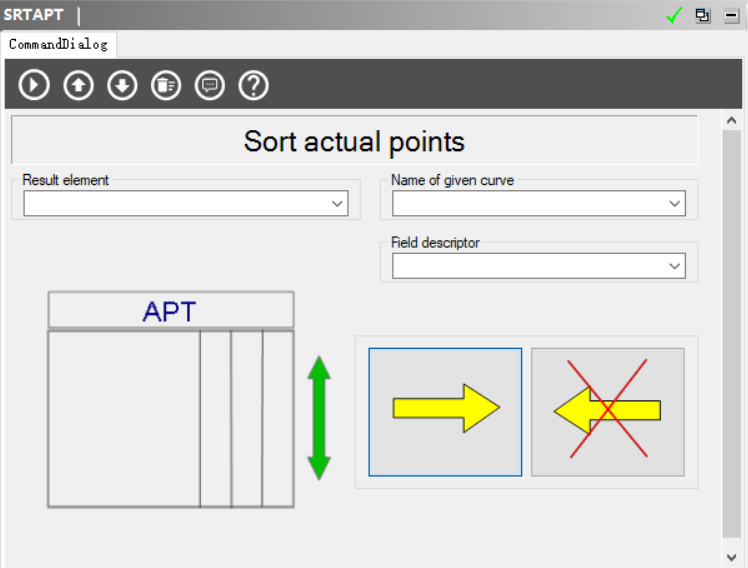Expand the Field descriptor dropdown

(x=674, y=266)
